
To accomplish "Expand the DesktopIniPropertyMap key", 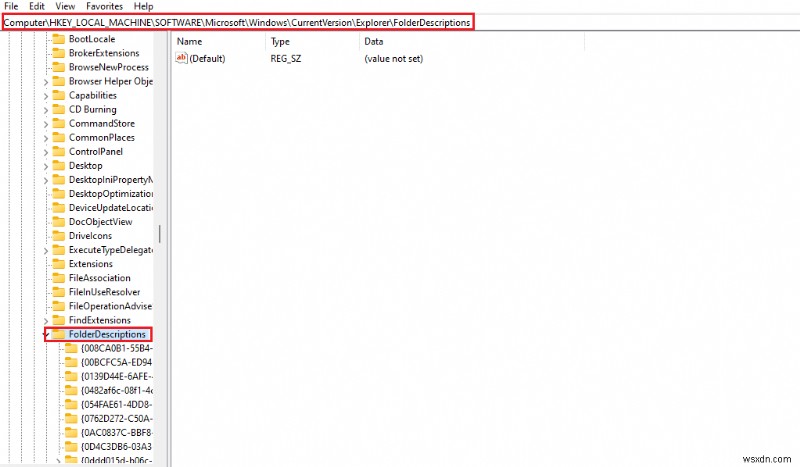I will pos(46,180).
